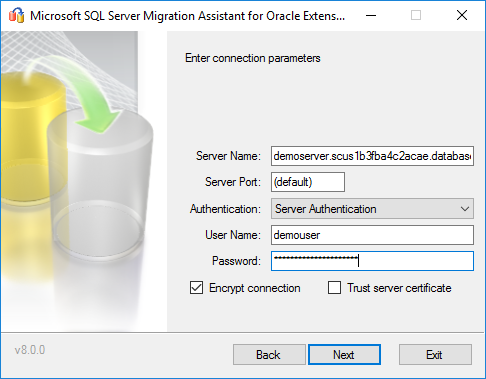Click the SSMA app icon in title bar
Screen dimensions: 486x379
tap(16, 15)
